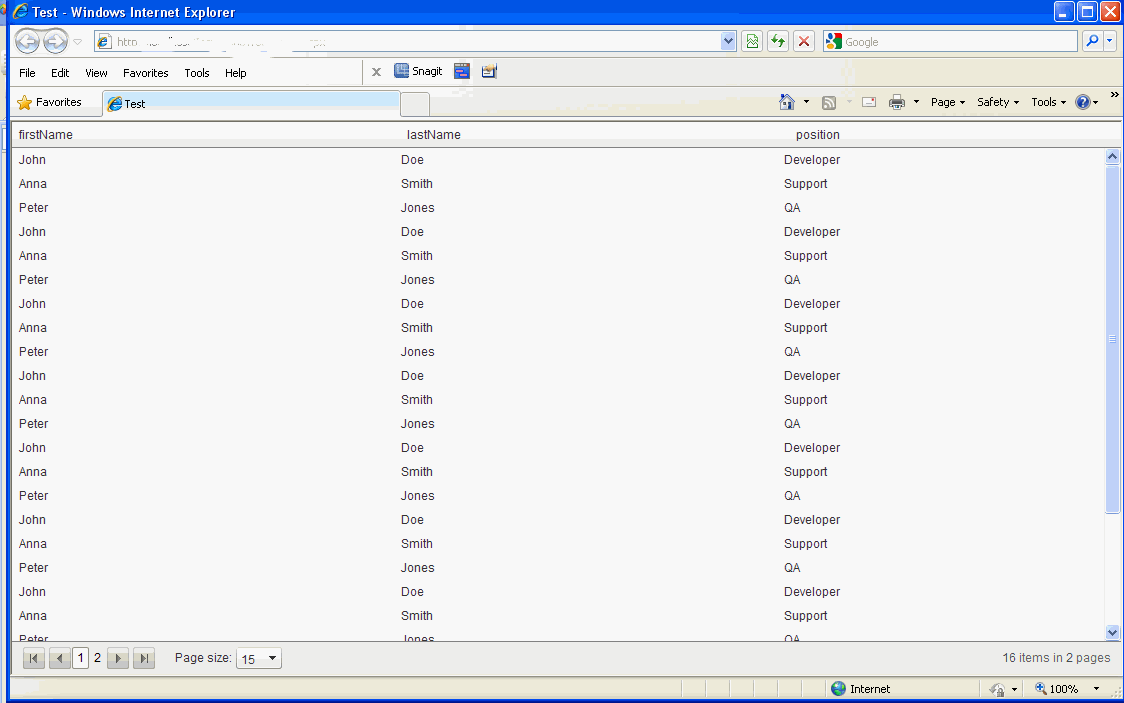Viewport: 1124px width, 703px height.
Task: Expand the Home button dropdown arrow
Action: point(806,102)
